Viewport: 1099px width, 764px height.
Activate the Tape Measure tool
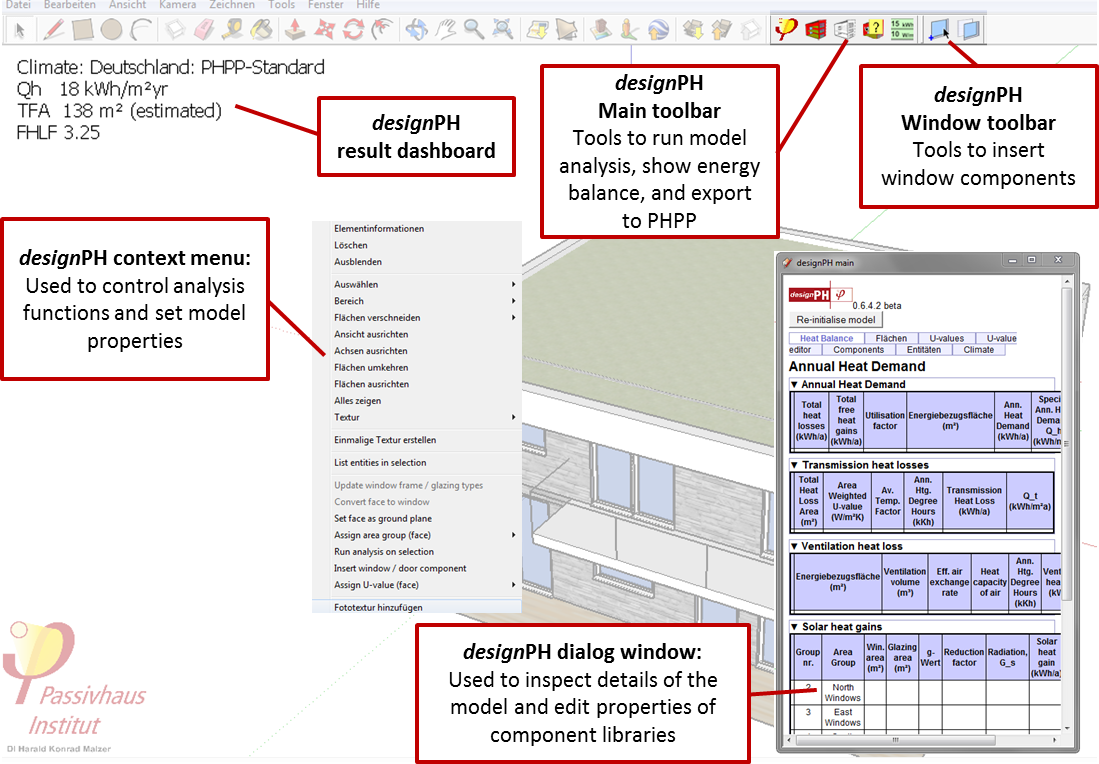click(232, 29)
